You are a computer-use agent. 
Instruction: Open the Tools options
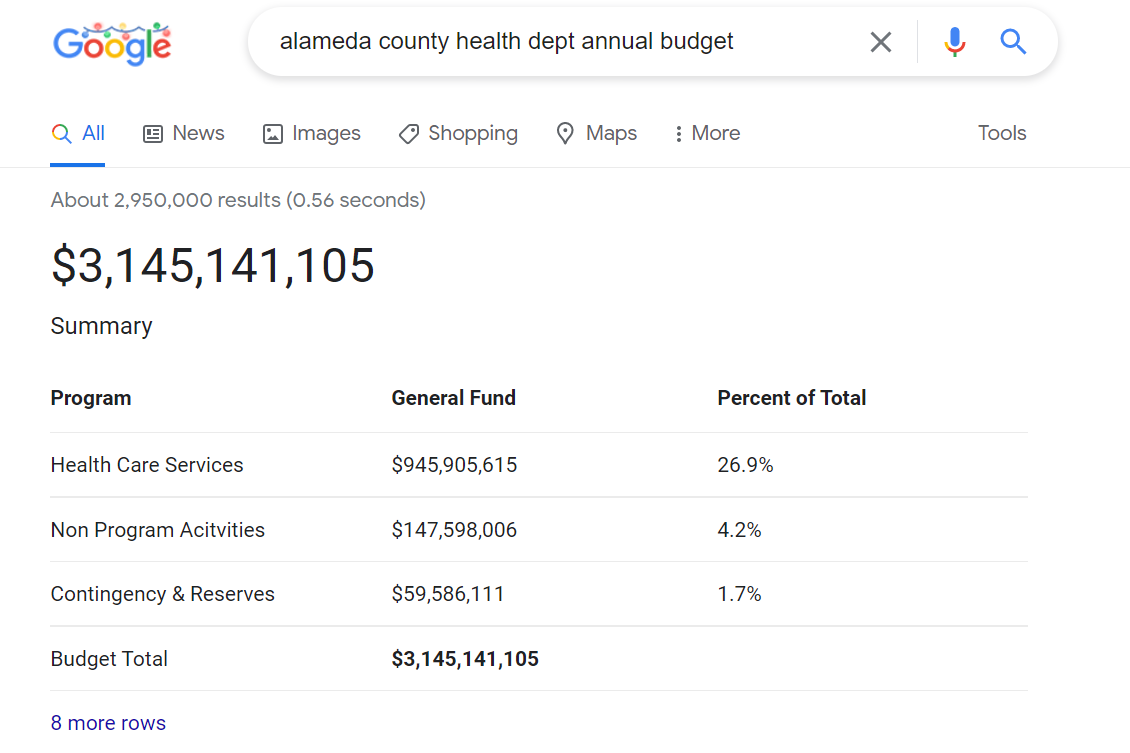click(x=1002, y=133)
